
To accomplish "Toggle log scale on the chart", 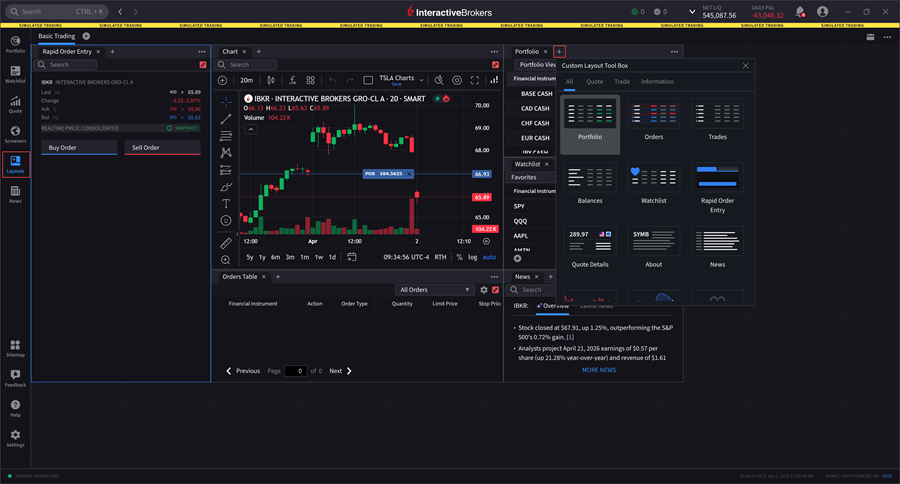I will pyautogui.click(x=473, y=257).
